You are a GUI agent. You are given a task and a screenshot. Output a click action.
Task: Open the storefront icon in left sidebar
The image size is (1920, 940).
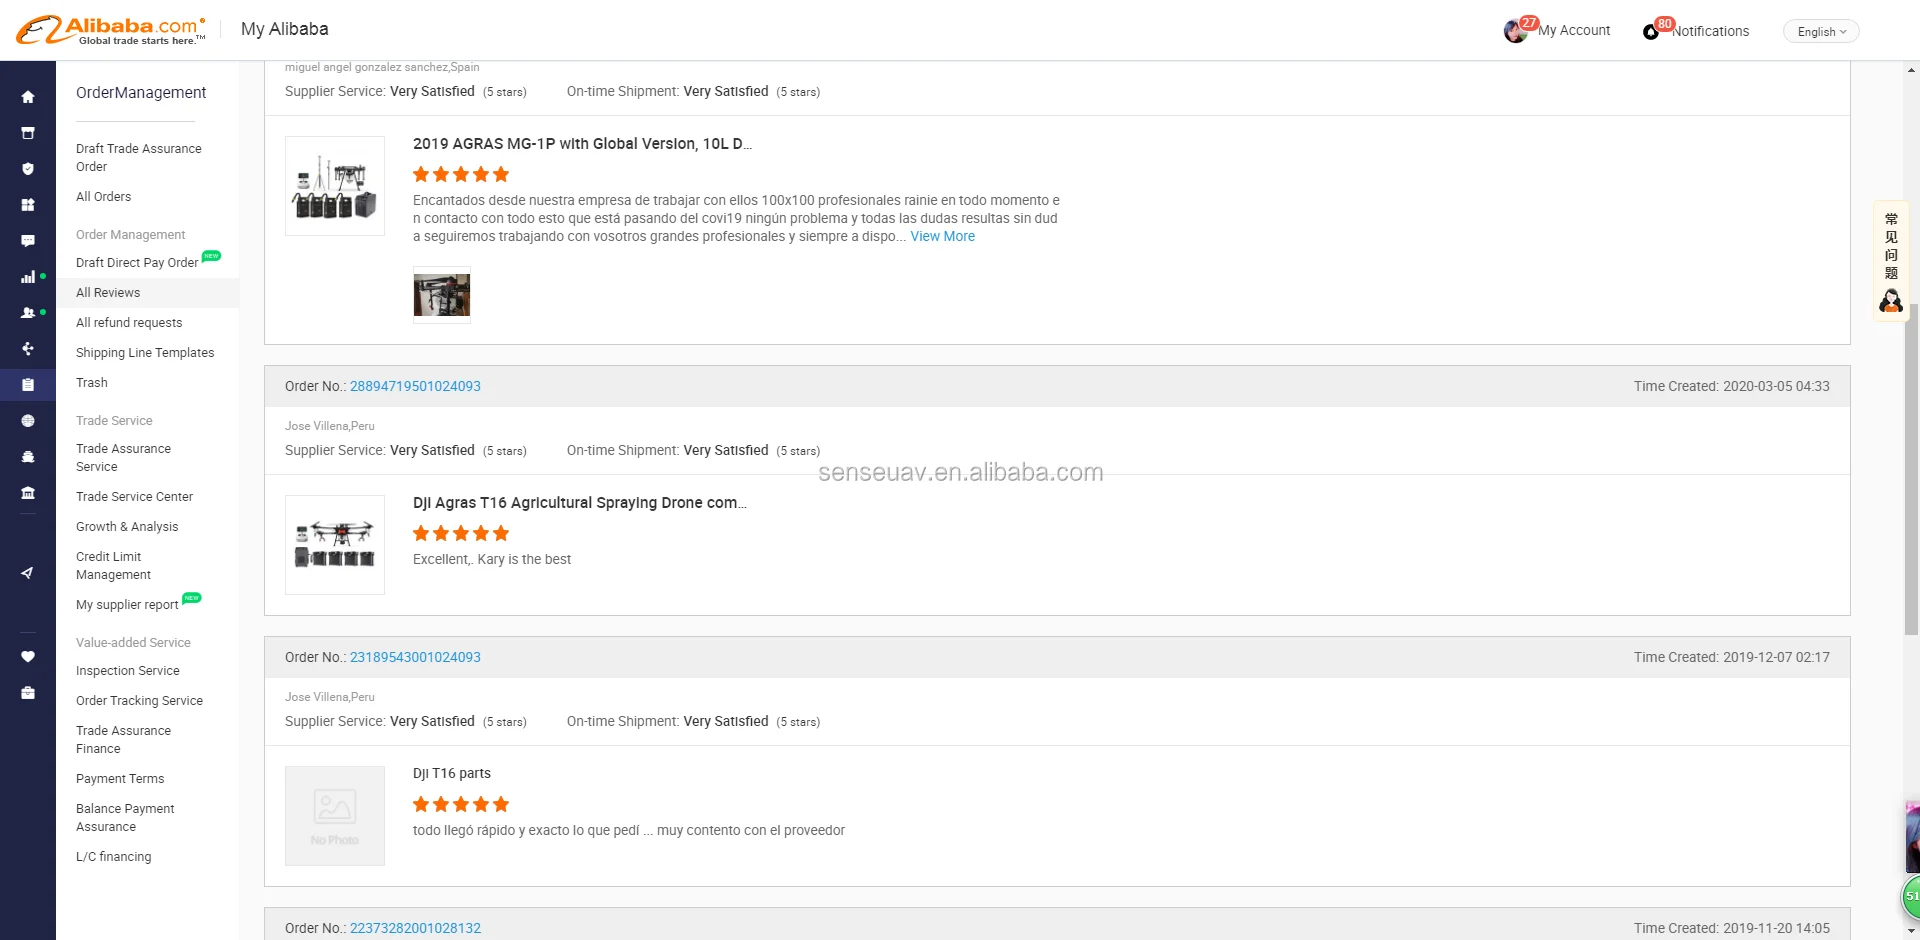[x=28, y=133]
